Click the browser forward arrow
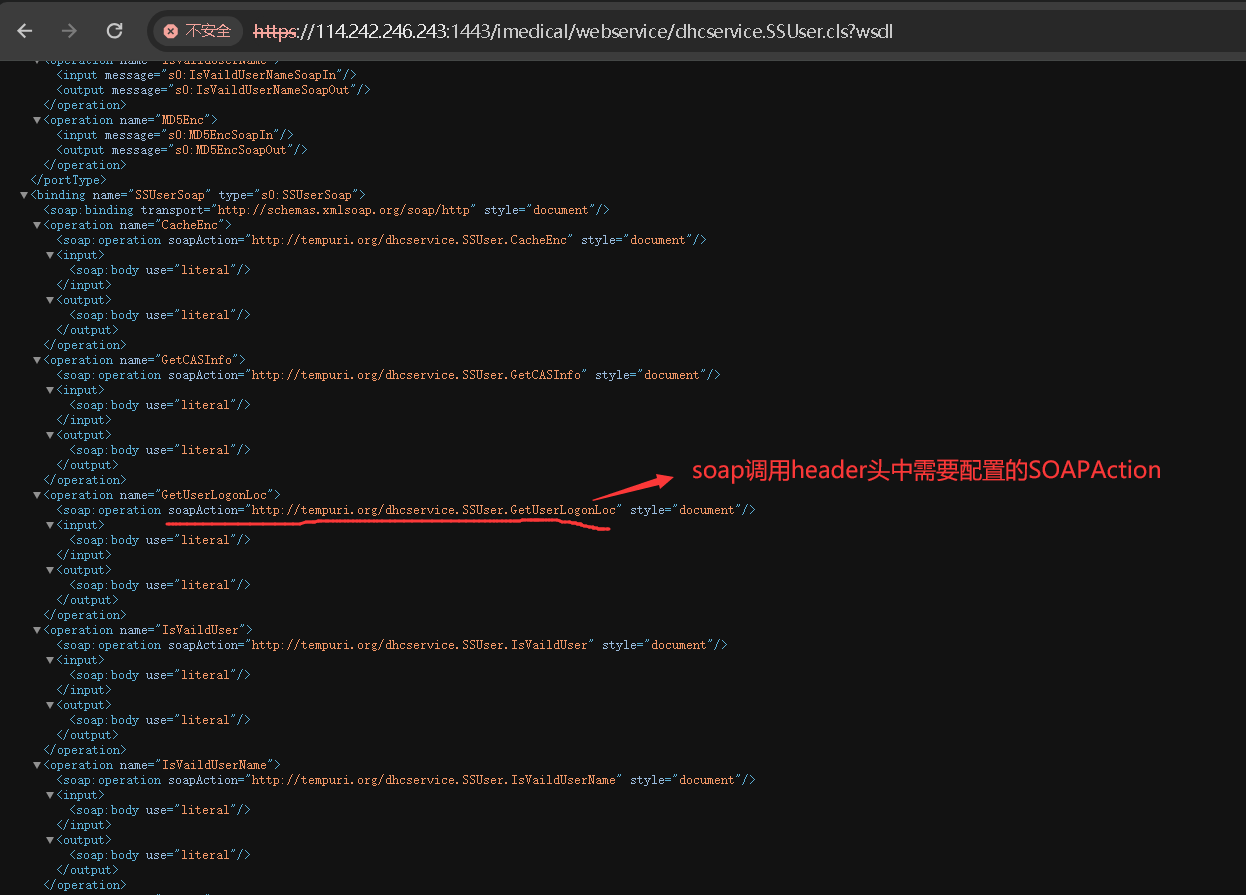Viewport: 1246px width, 895px height. coord(69,31)
